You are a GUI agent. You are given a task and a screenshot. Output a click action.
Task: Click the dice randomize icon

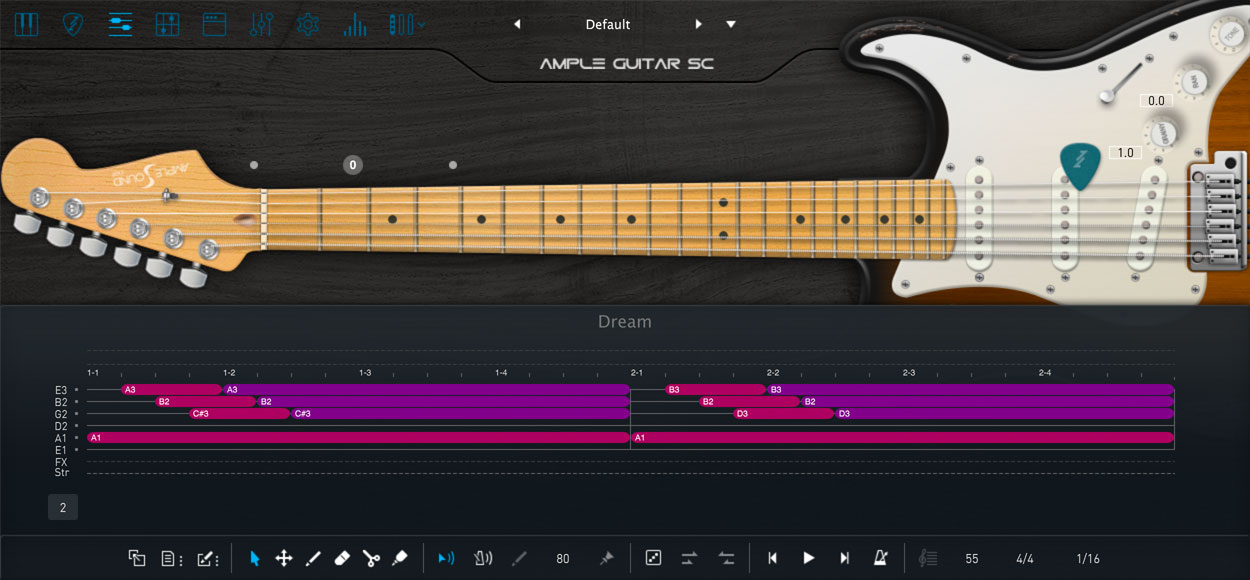click(653, 558)
